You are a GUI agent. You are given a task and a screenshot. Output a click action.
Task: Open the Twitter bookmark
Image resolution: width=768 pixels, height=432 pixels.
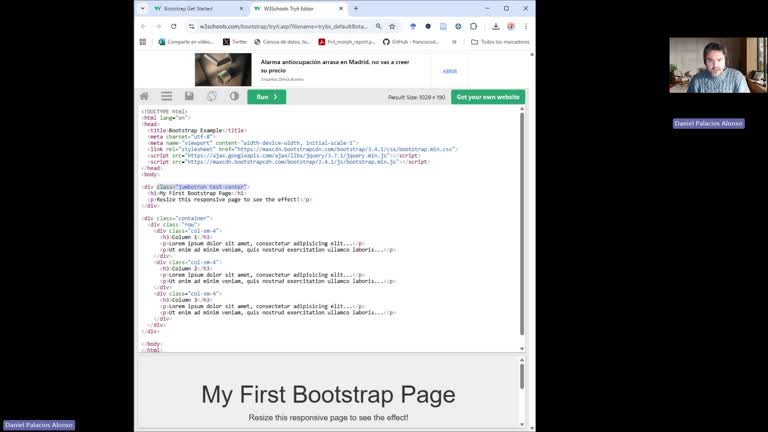(x=235, y=42)
